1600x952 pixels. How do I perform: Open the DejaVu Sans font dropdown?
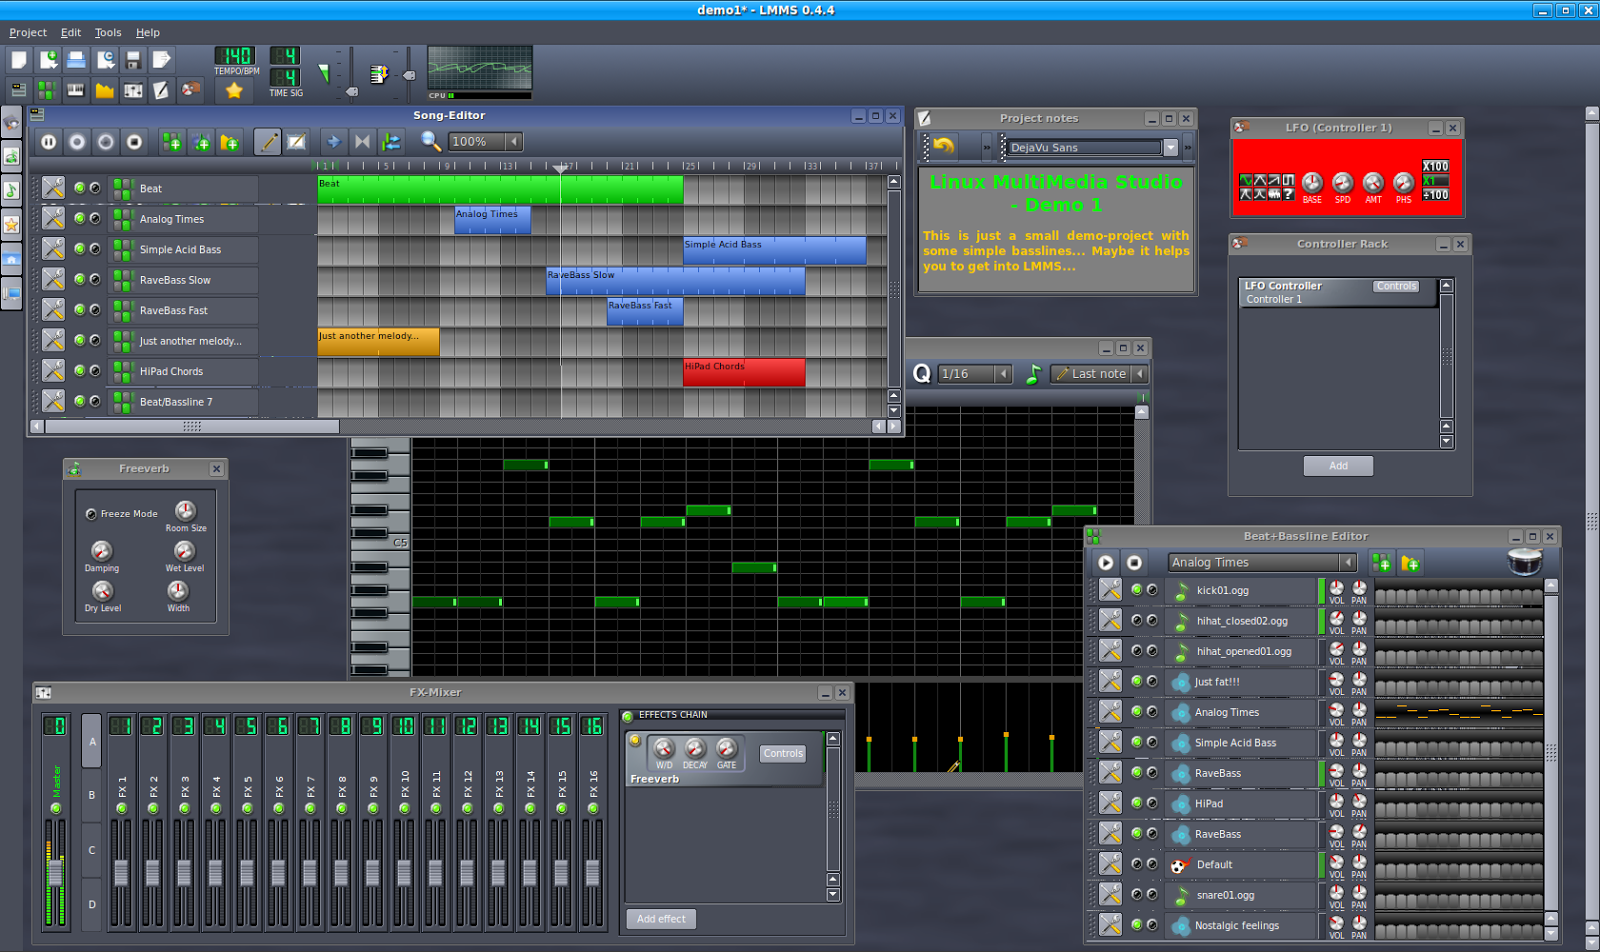[1170, 147]
